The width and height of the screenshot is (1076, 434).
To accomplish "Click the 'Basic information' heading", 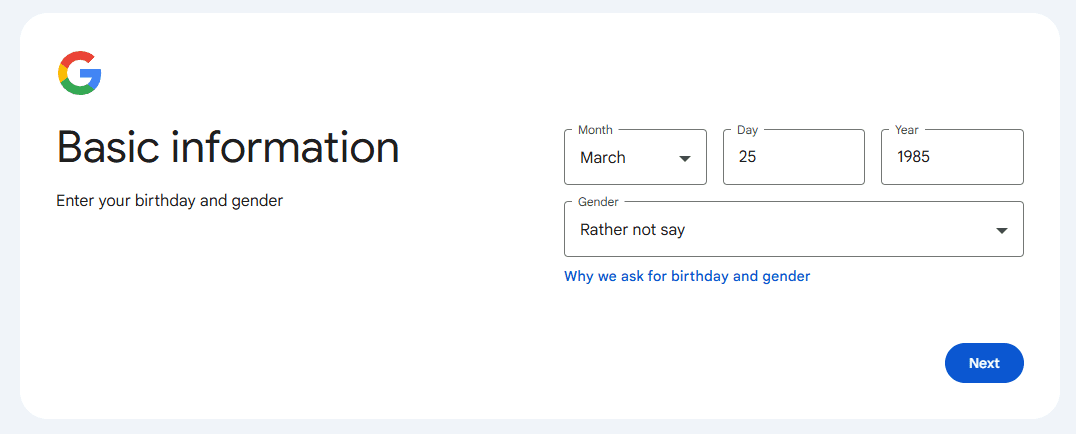I will 228,148.
